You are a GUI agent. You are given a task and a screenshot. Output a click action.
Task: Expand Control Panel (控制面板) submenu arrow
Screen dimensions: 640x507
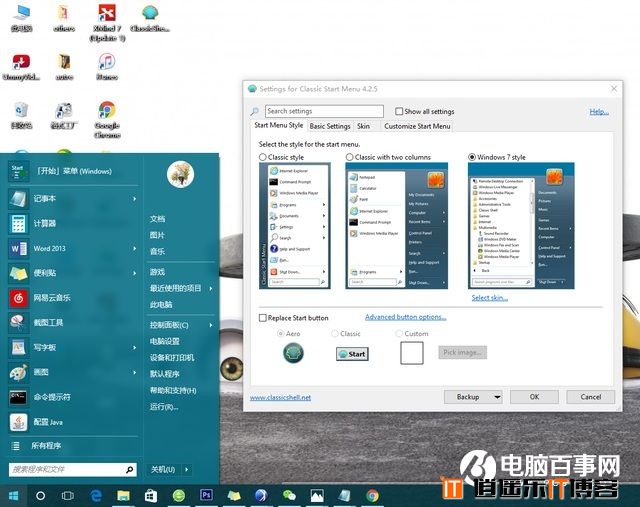[211, 325]
